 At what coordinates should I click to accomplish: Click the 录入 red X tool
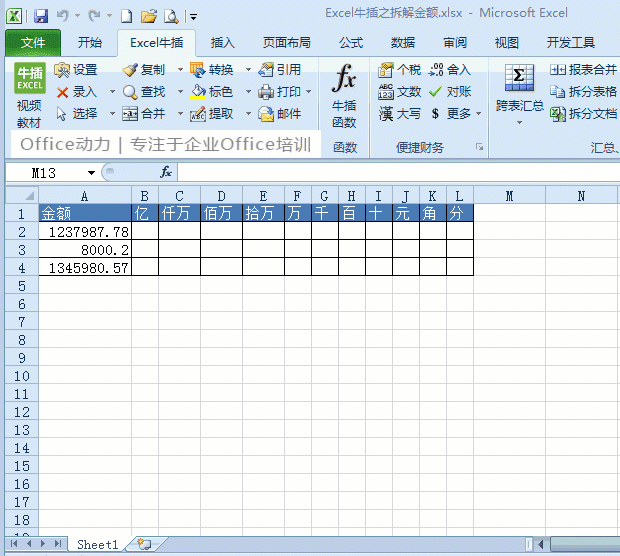tap(76, 92)
